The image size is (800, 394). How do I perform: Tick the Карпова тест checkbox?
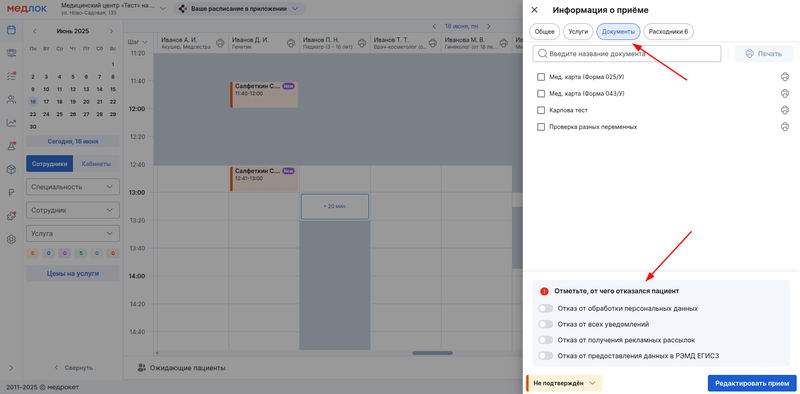[x=541, y=110]
